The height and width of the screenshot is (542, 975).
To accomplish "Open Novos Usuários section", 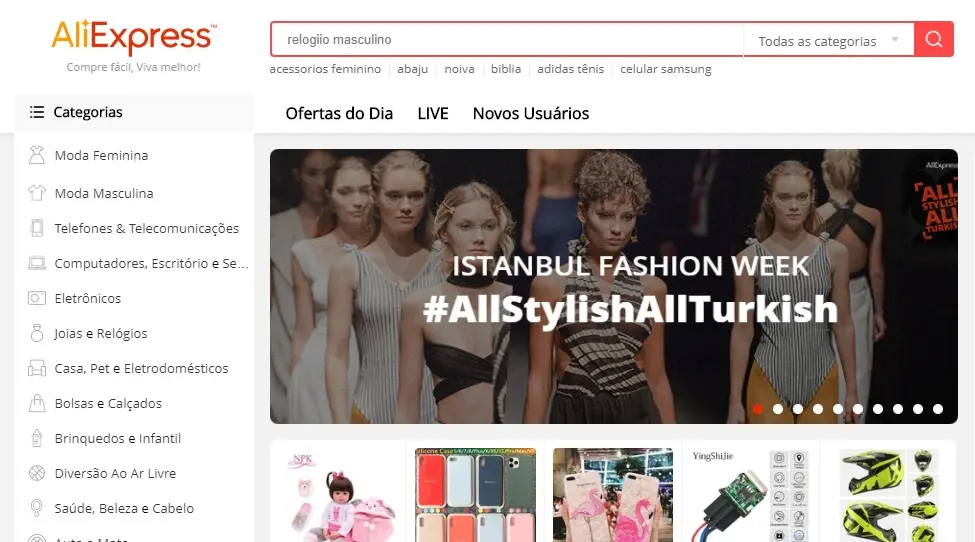I will tap(531, 113).
